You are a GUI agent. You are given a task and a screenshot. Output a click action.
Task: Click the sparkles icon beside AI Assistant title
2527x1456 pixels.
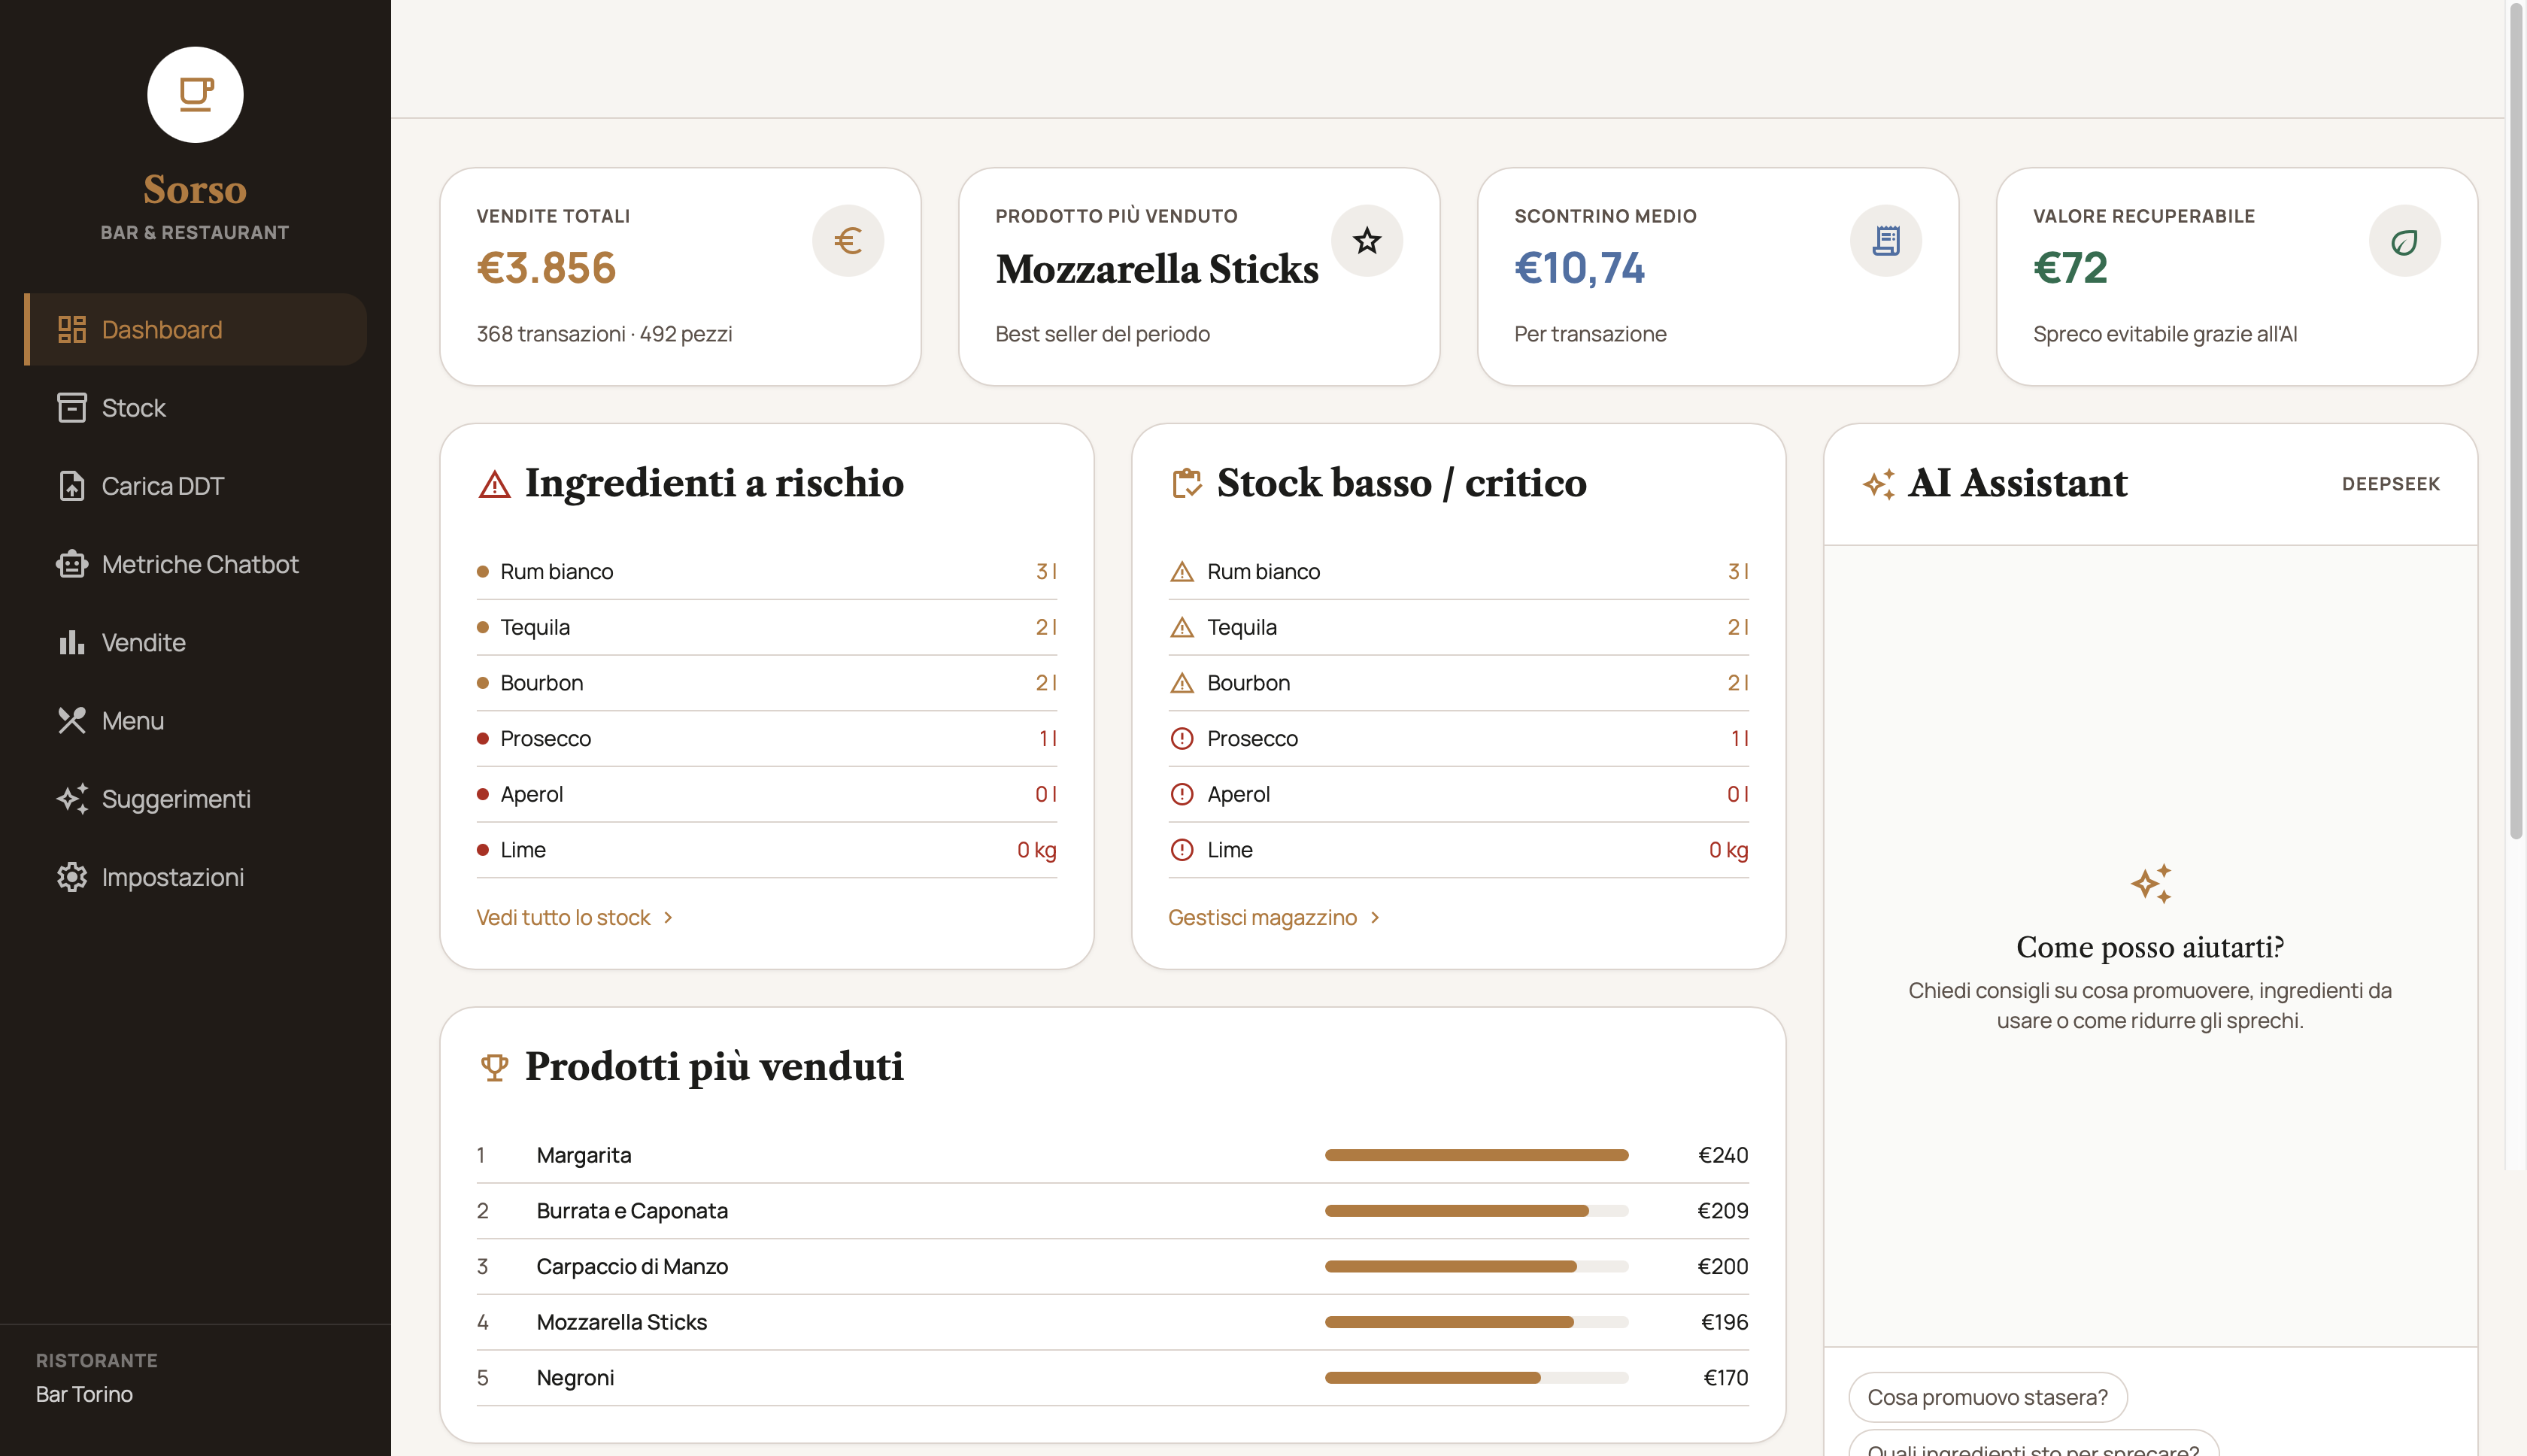[1878, 484]
